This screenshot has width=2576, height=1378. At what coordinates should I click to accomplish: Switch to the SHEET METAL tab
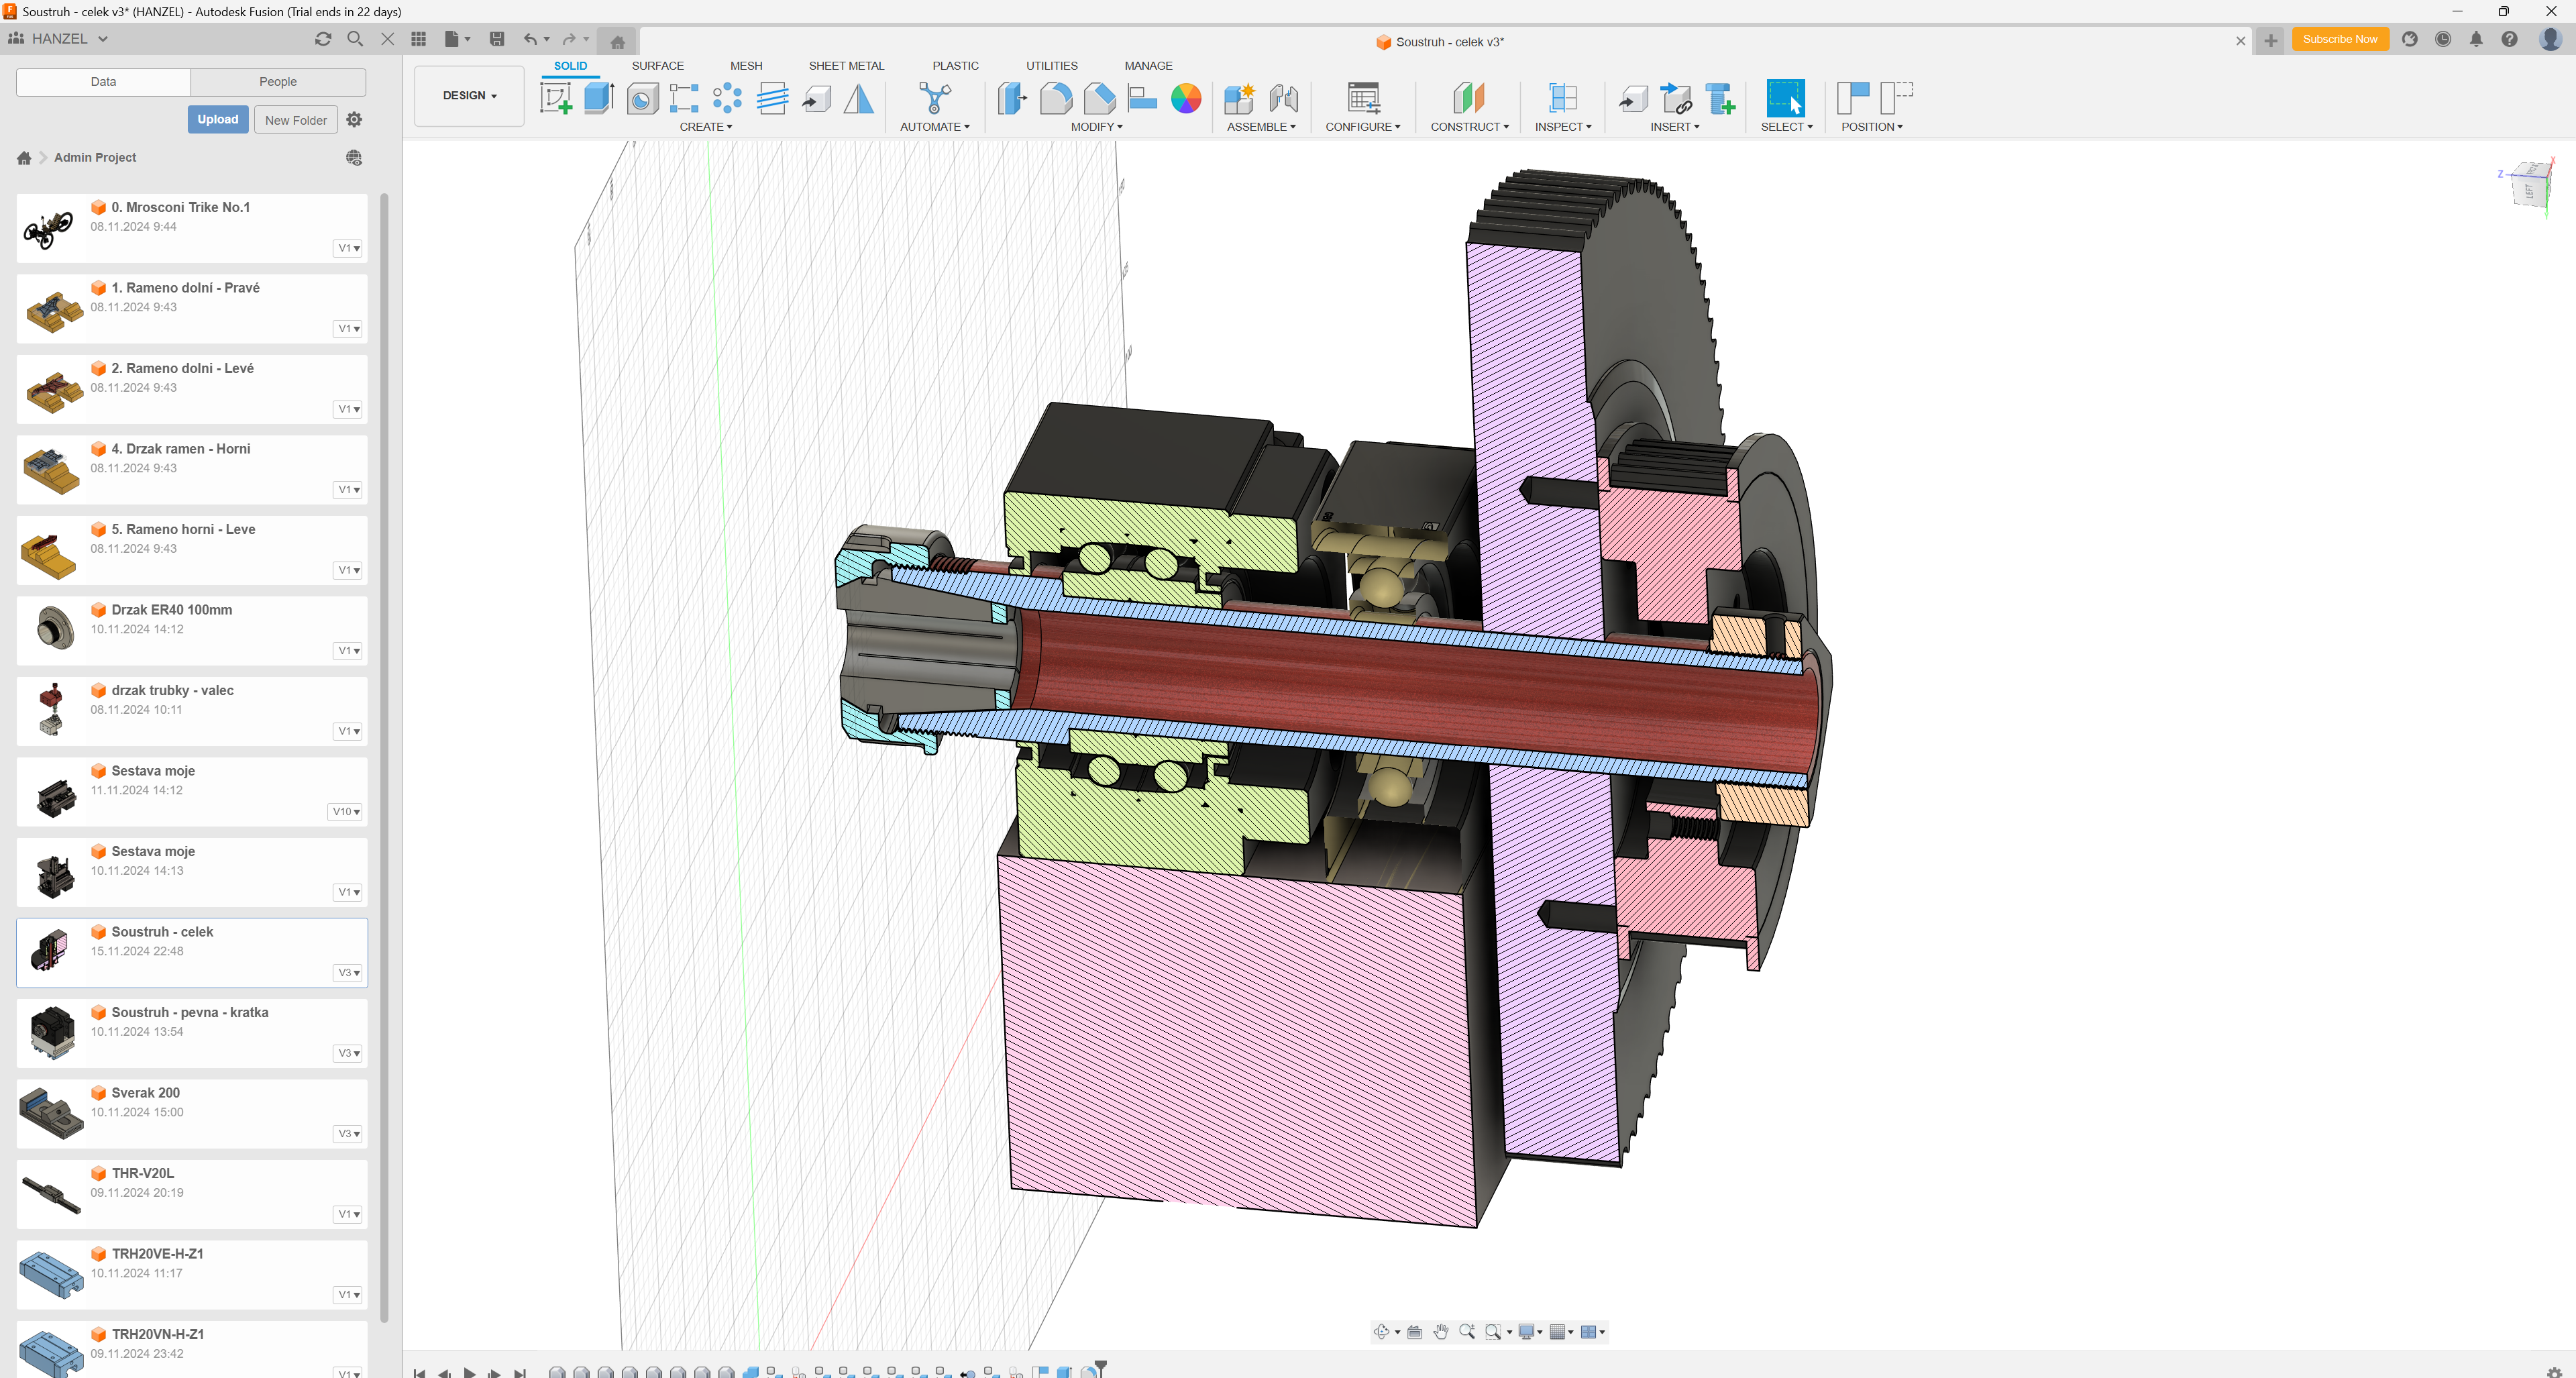(846, 65)
